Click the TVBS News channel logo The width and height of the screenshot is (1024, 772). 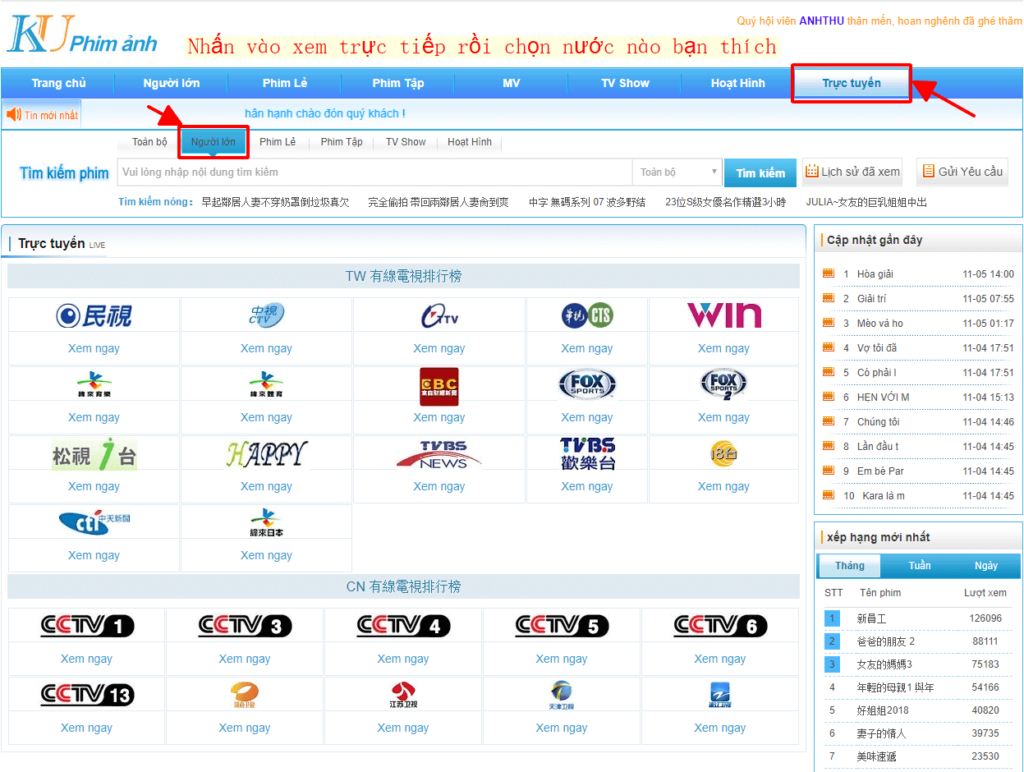point(438,454)
